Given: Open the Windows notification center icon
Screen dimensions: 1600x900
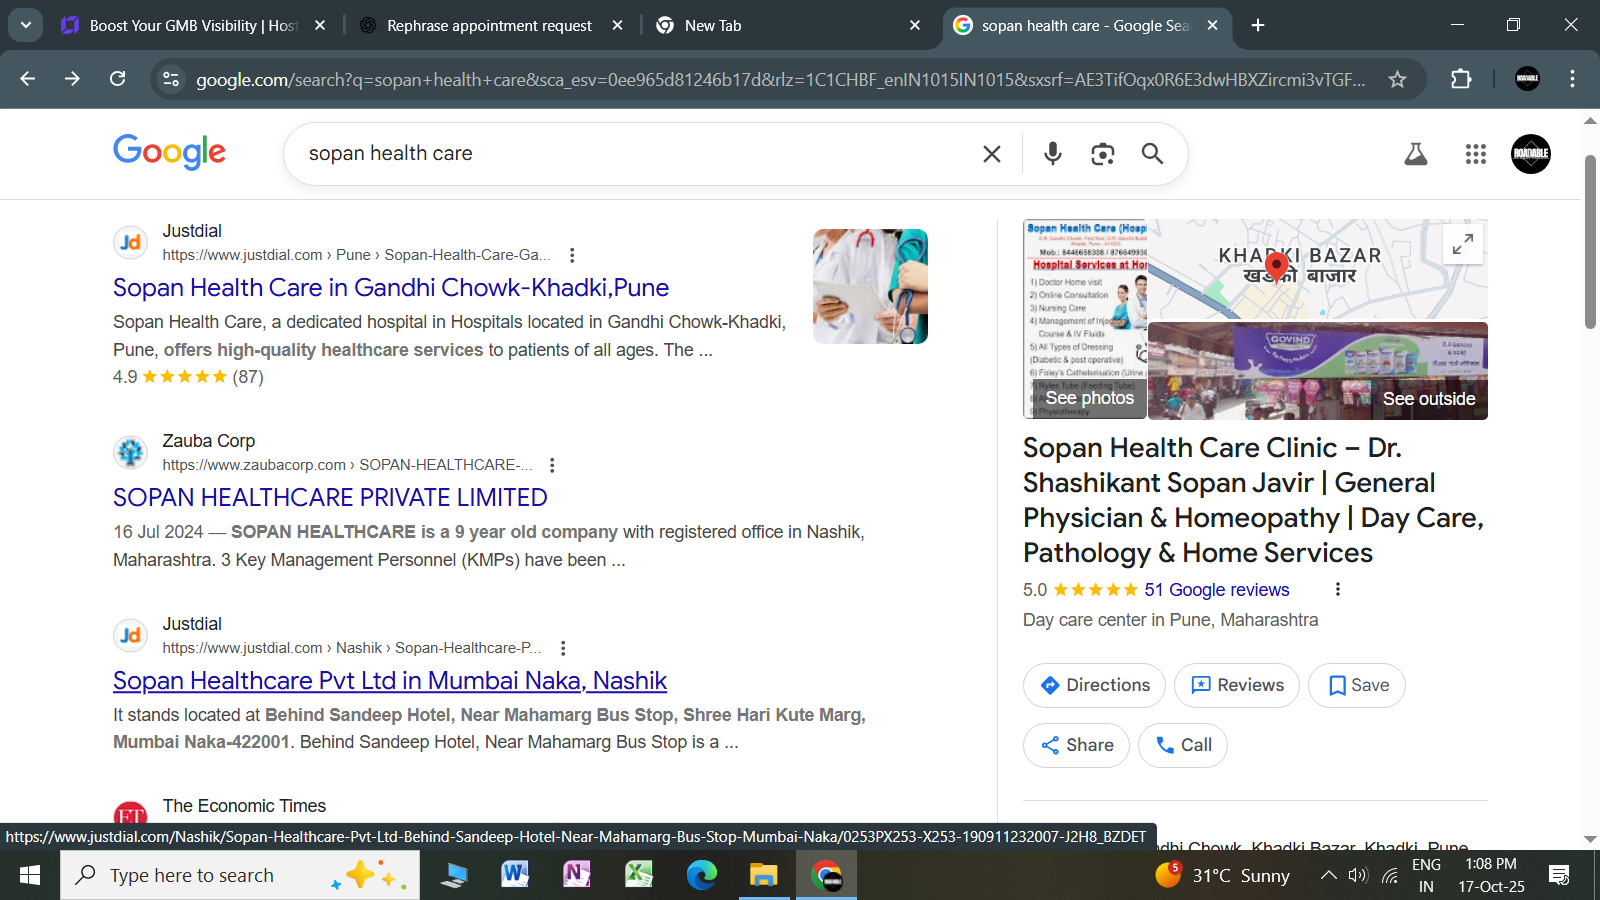Looking at the screenshot, I should (x=1559, y=875).
